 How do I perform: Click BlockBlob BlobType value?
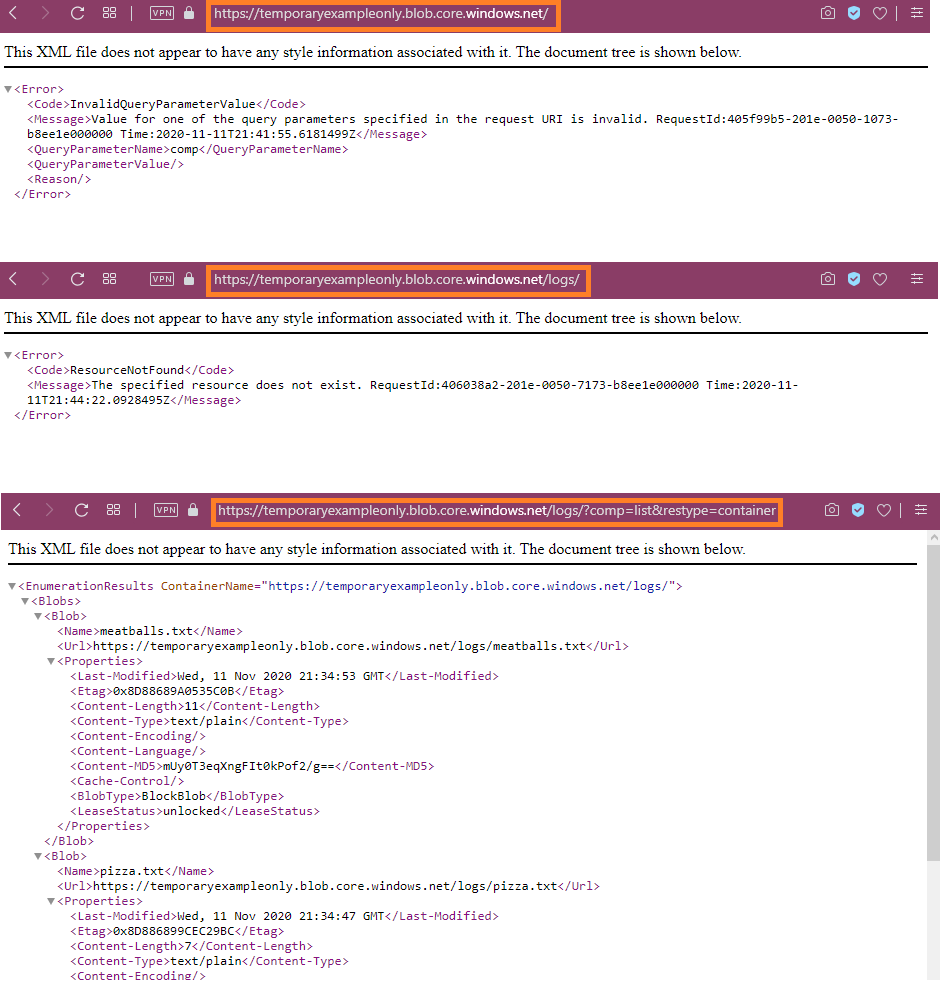(174, 796)
